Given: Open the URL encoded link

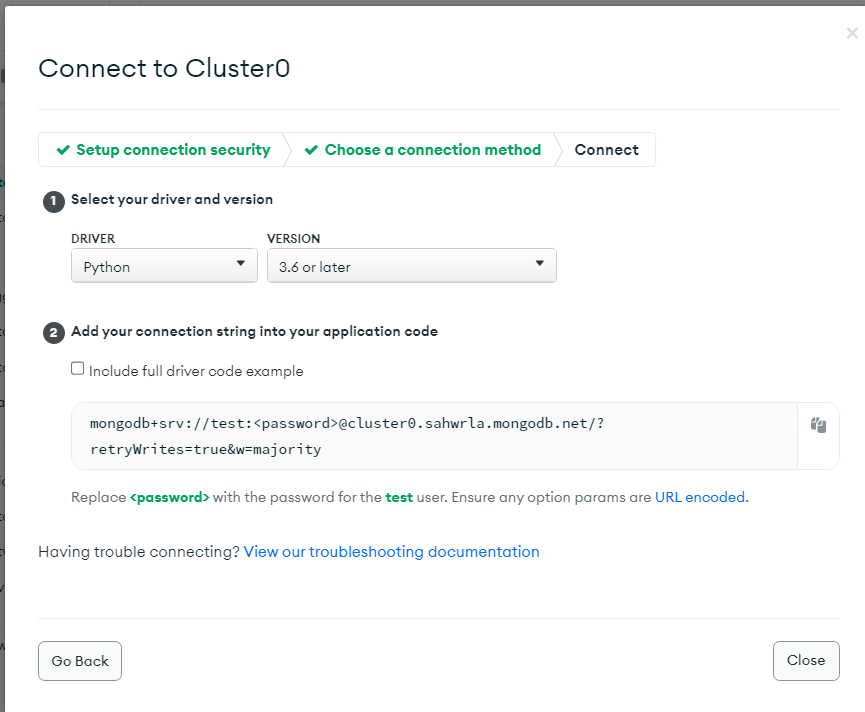Looking at the screenshot, I should pos(700,497).
